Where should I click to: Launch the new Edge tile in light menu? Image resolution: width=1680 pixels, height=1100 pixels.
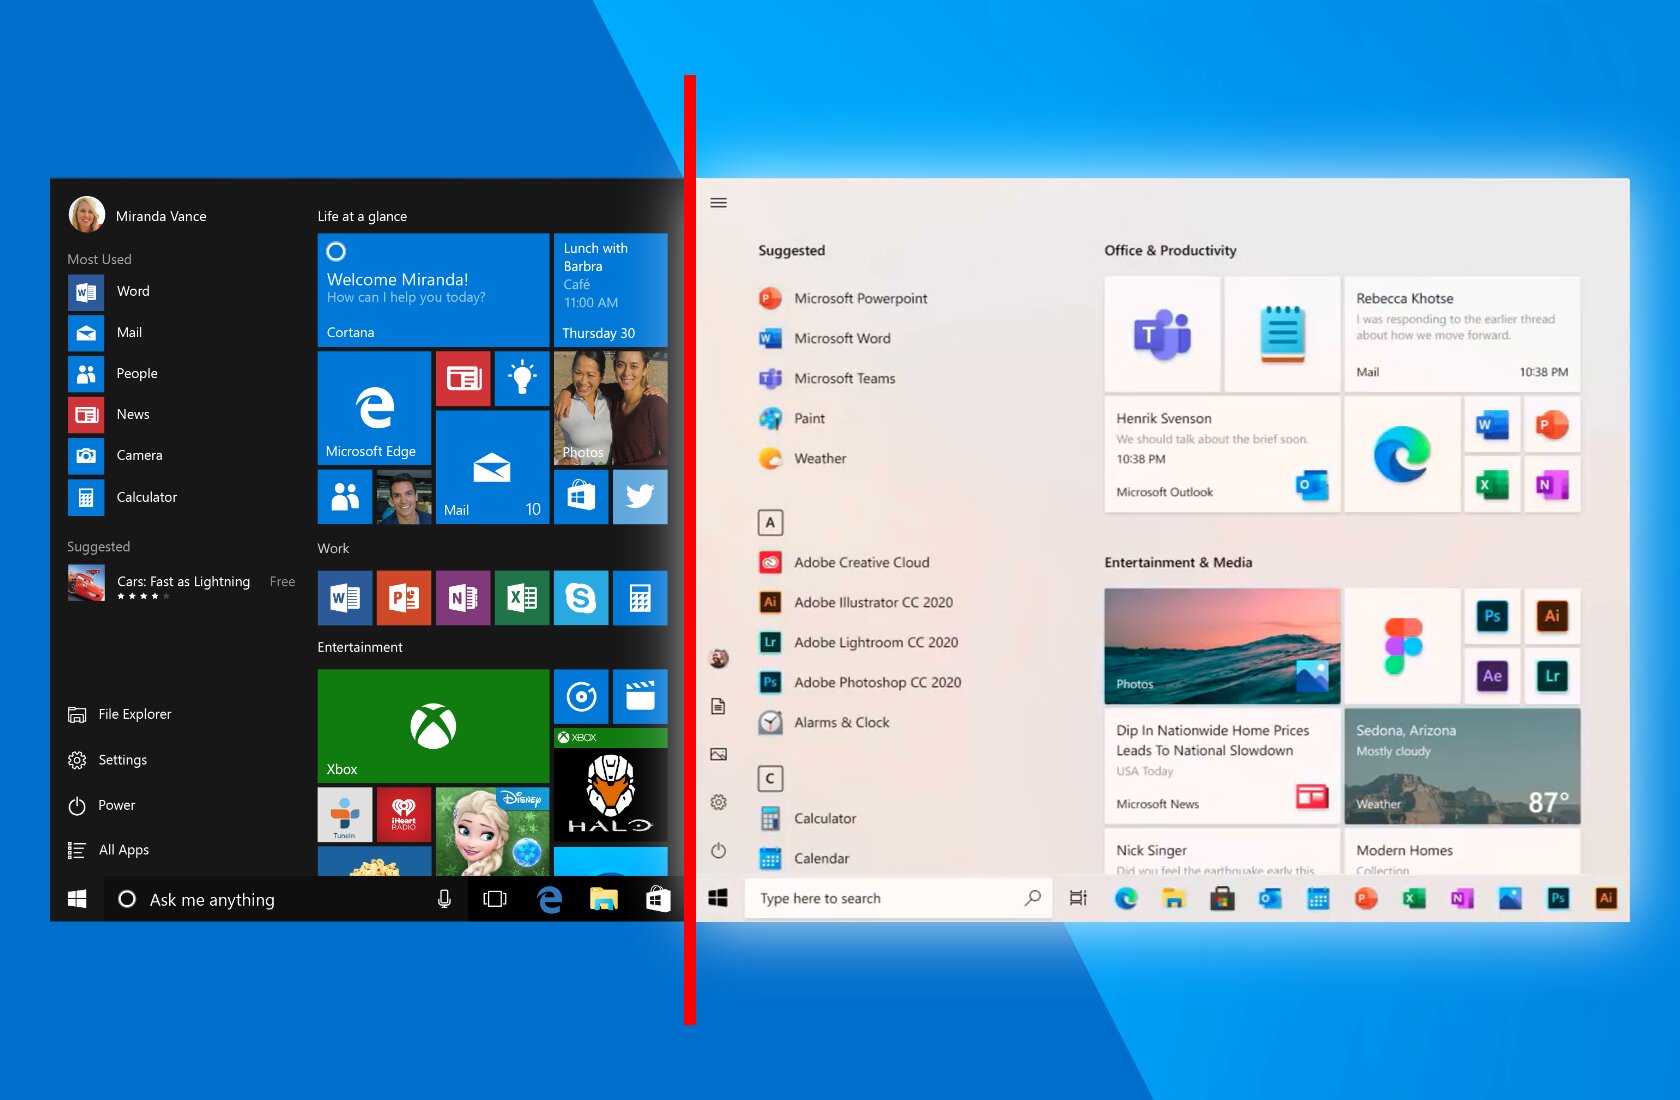click(x=1402, y=454)
